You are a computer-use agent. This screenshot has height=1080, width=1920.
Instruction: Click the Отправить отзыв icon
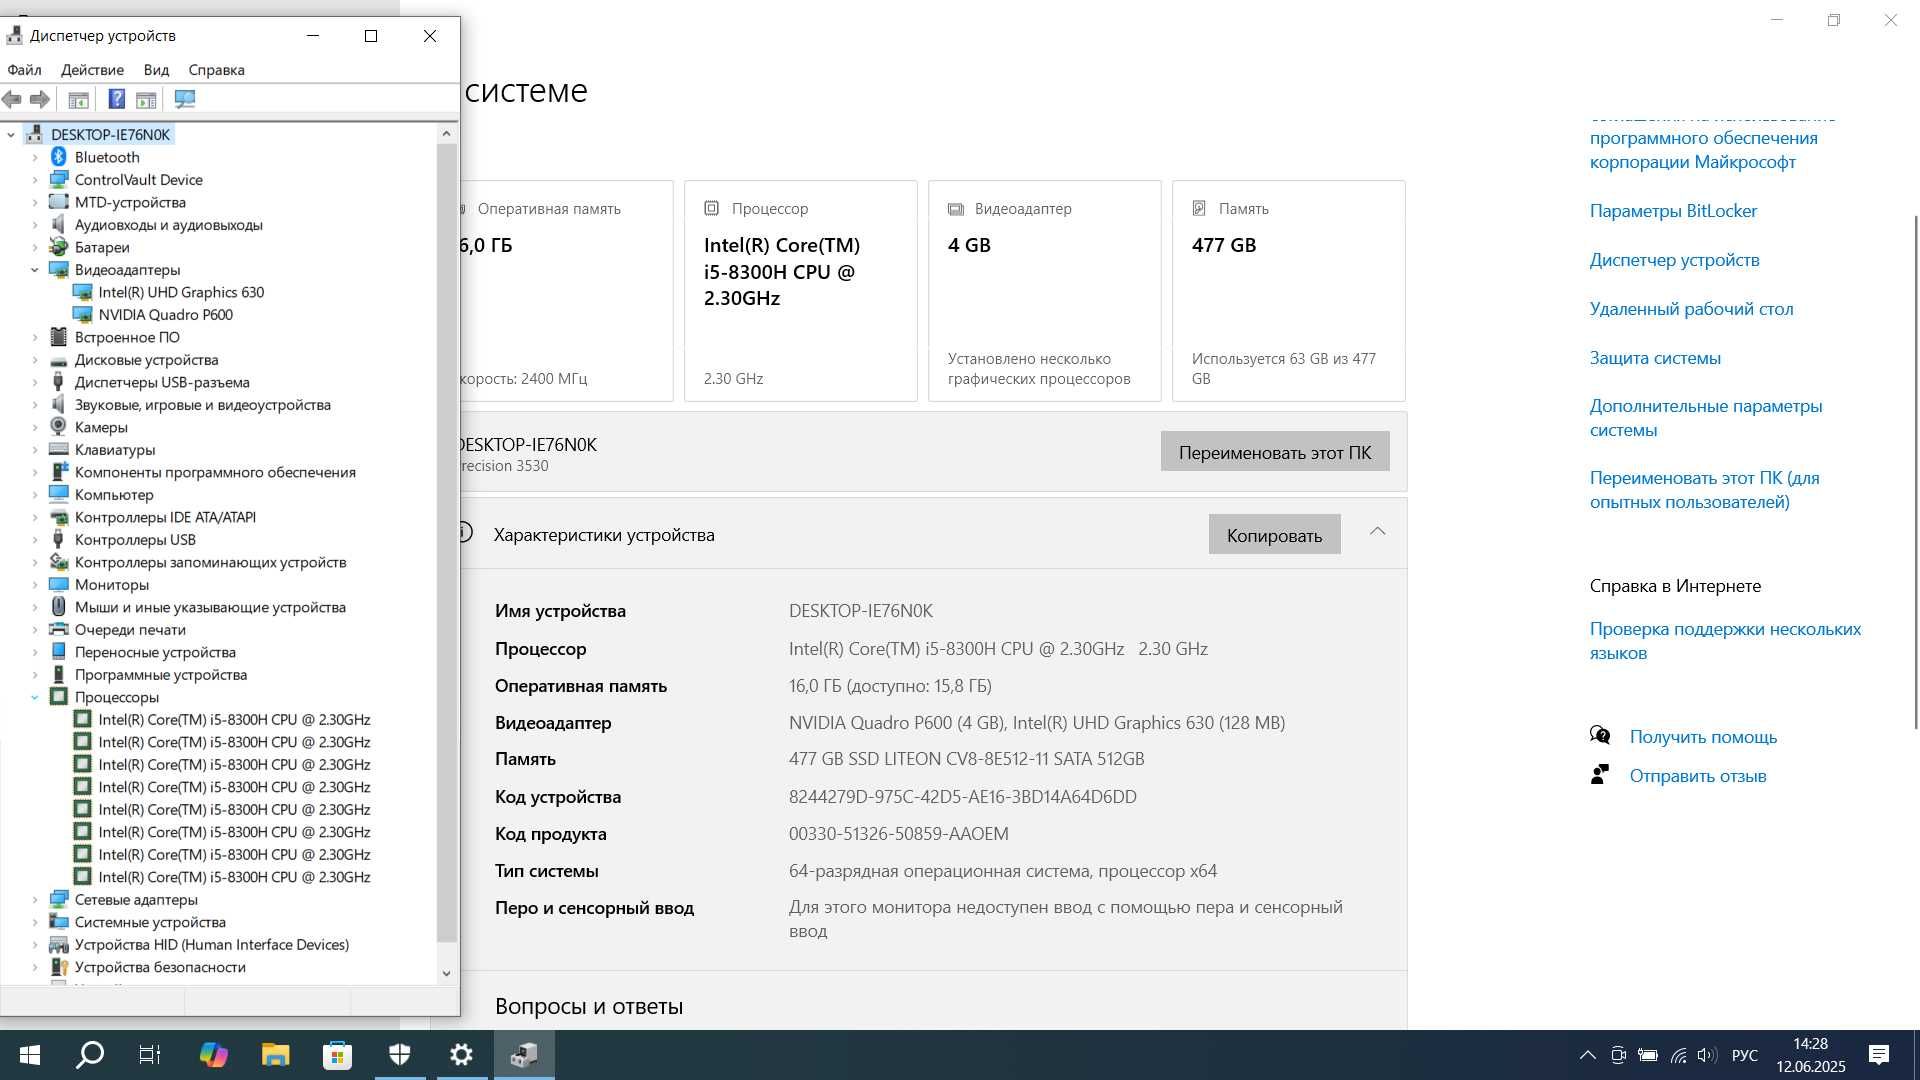[1600, 775]
